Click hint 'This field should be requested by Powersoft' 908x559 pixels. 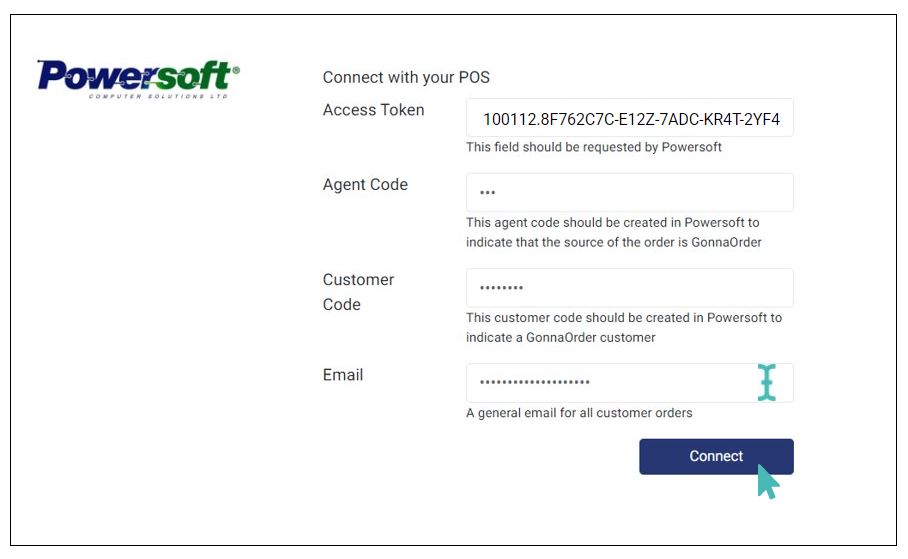tap(594, 147)
